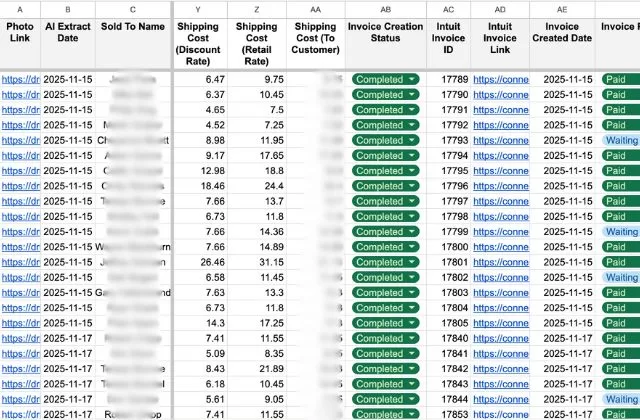Viewport: 640px width, 420px height.
Task: Select the column Y header
Action: pyautogui.click(x=198, y=8)
